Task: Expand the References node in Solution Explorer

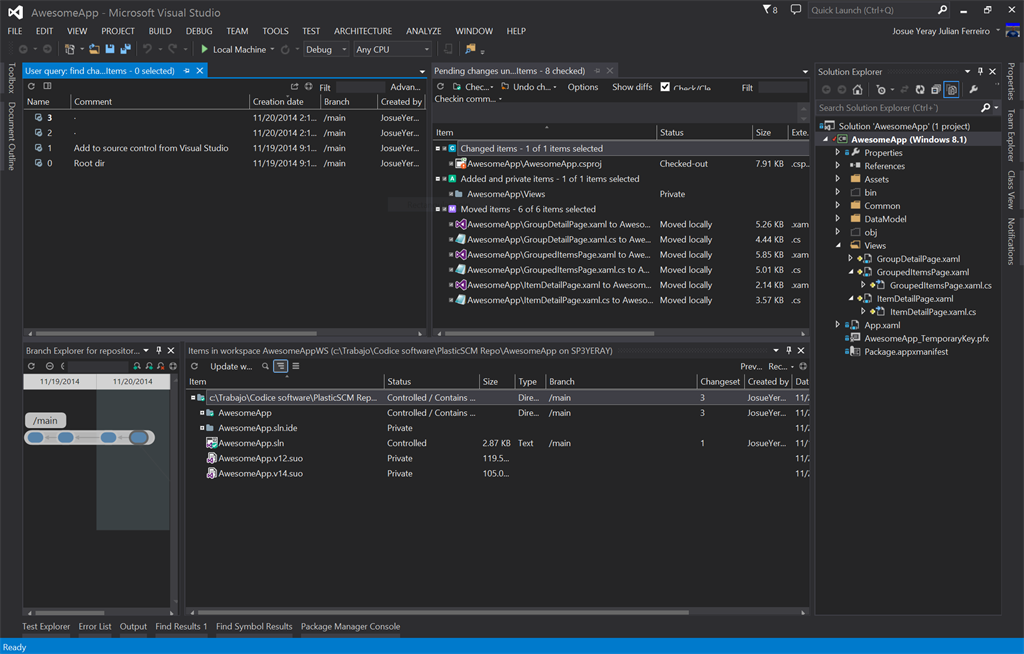Action: click(838, 166)
